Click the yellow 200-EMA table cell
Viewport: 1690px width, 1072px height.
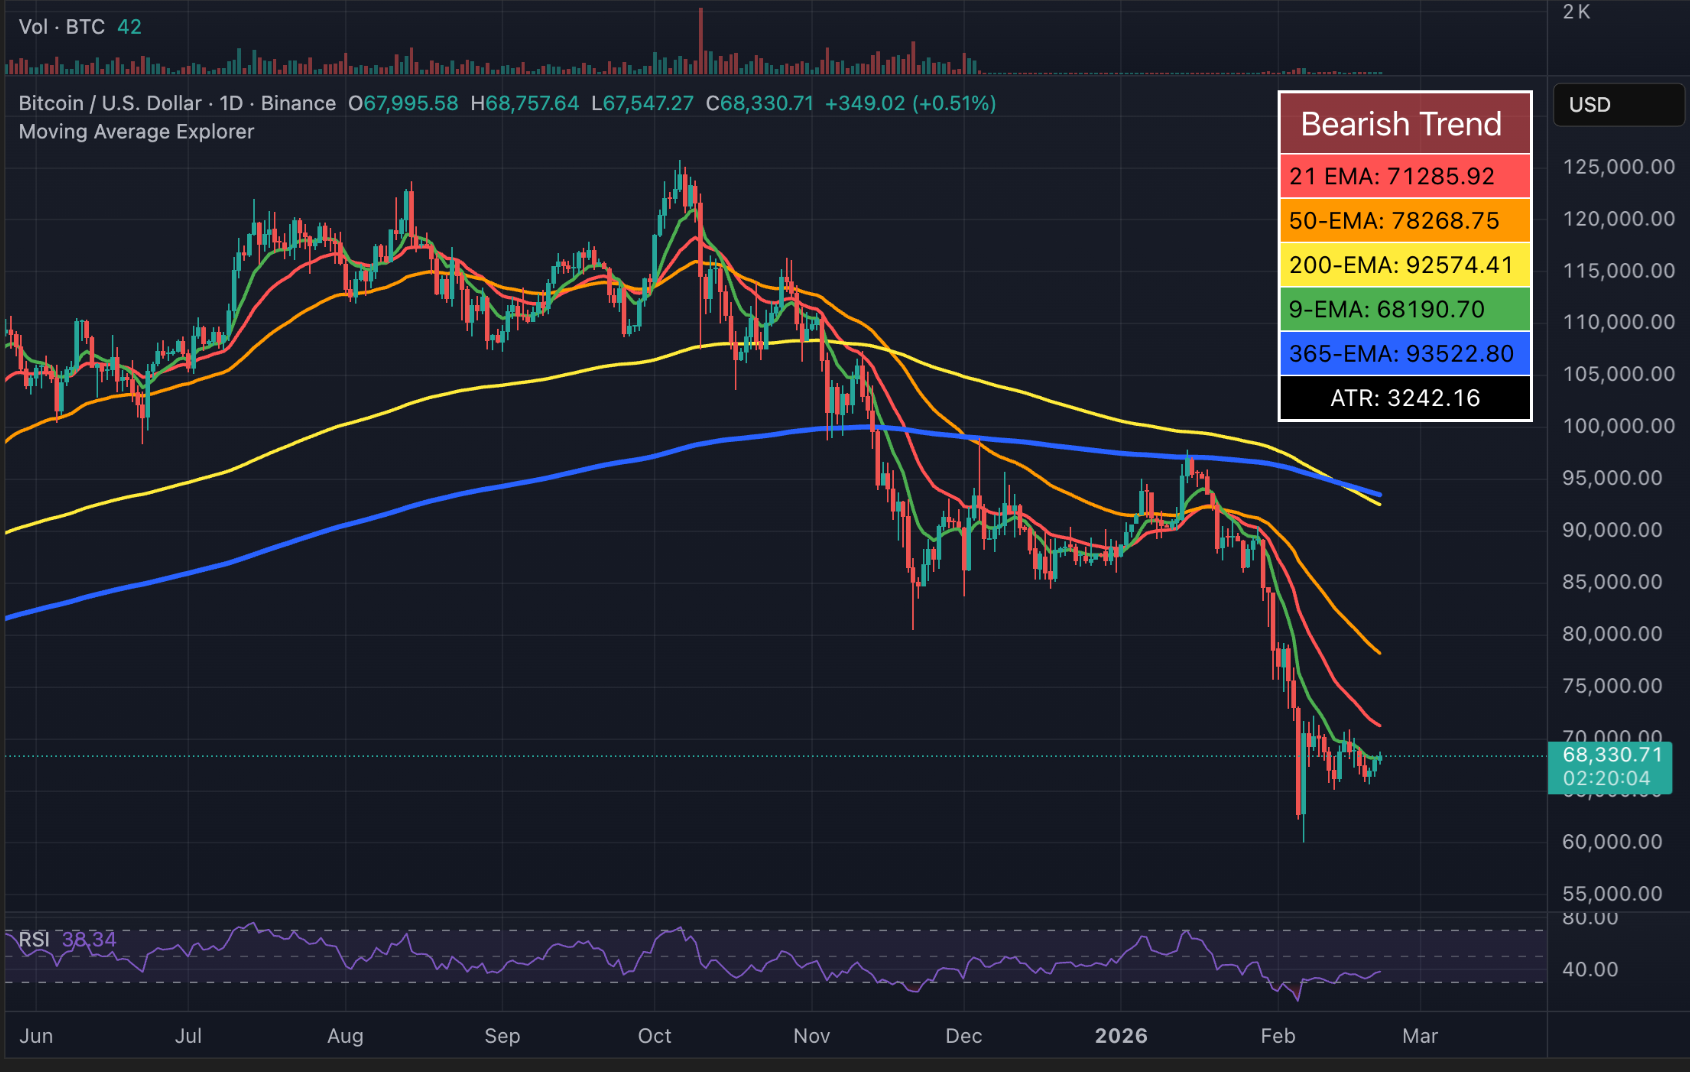pyautogui.click(x=1404, y=265)
